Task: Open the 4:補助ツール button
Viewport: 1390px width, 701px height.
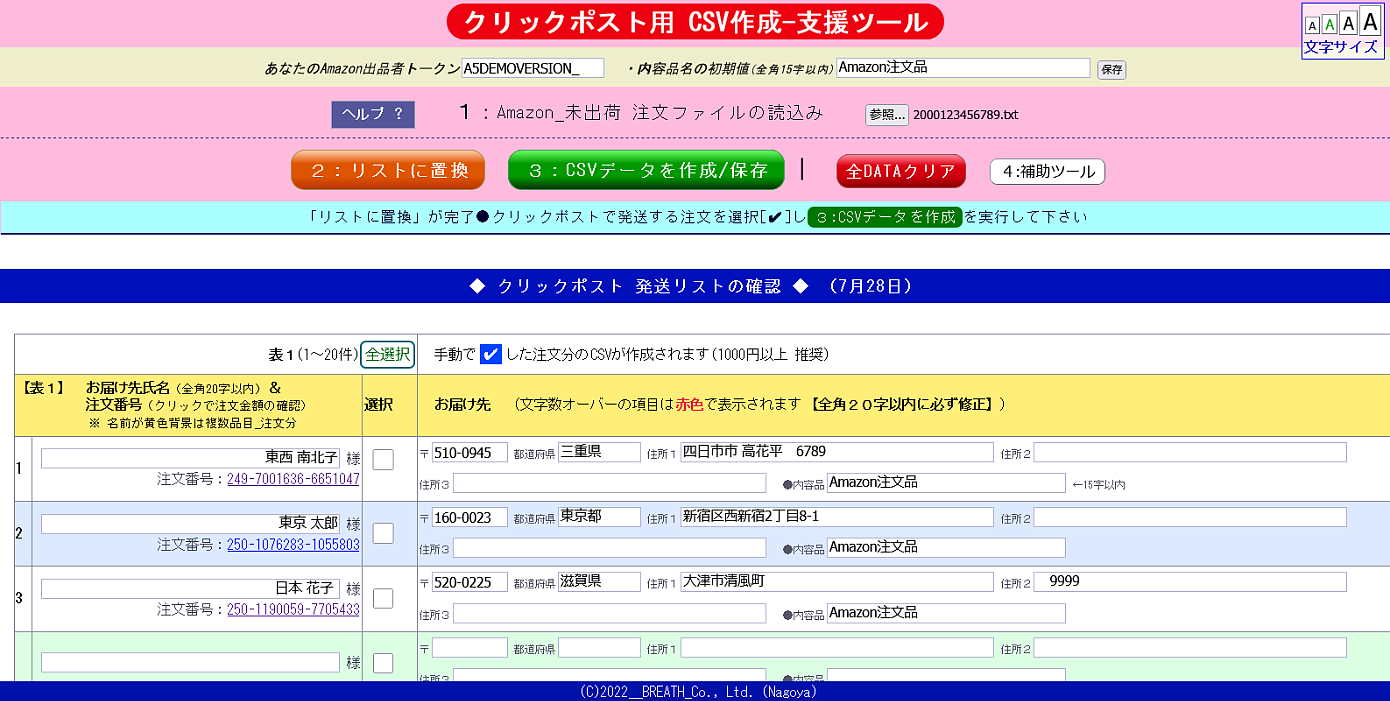Action: point(1047,172)
